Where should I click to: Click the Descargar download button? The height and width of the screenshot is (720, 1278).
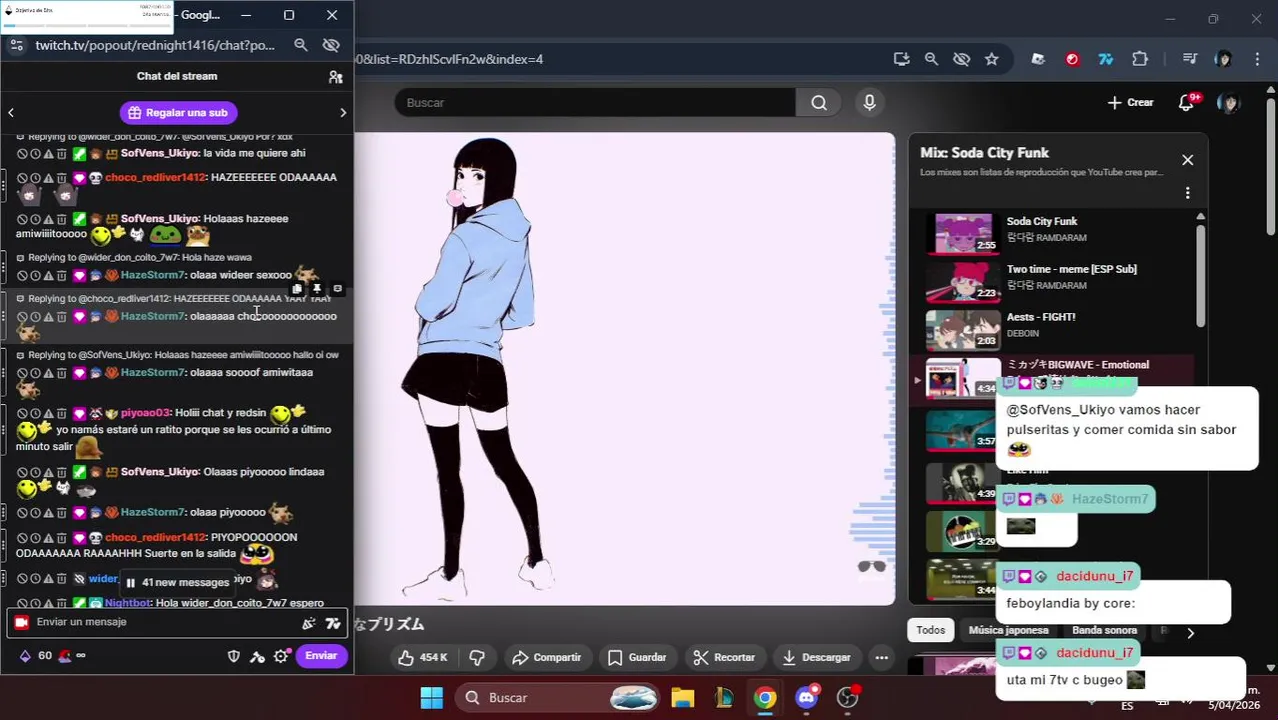[x=816, y=657]
